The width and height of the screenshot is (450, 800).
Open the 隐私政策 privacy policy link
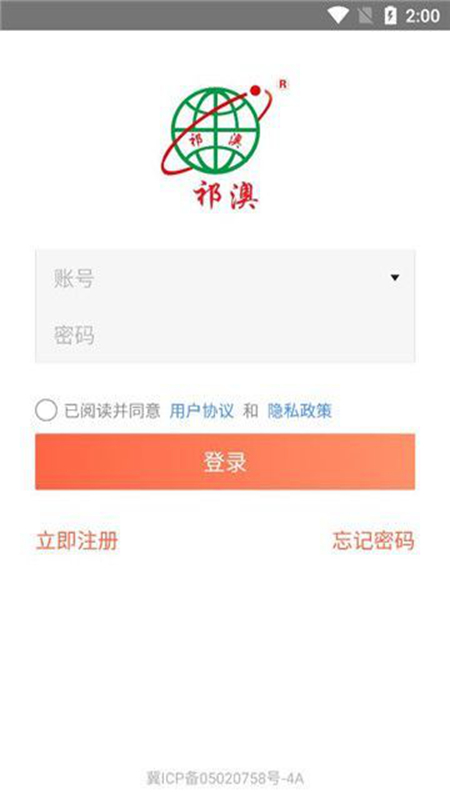300,410
